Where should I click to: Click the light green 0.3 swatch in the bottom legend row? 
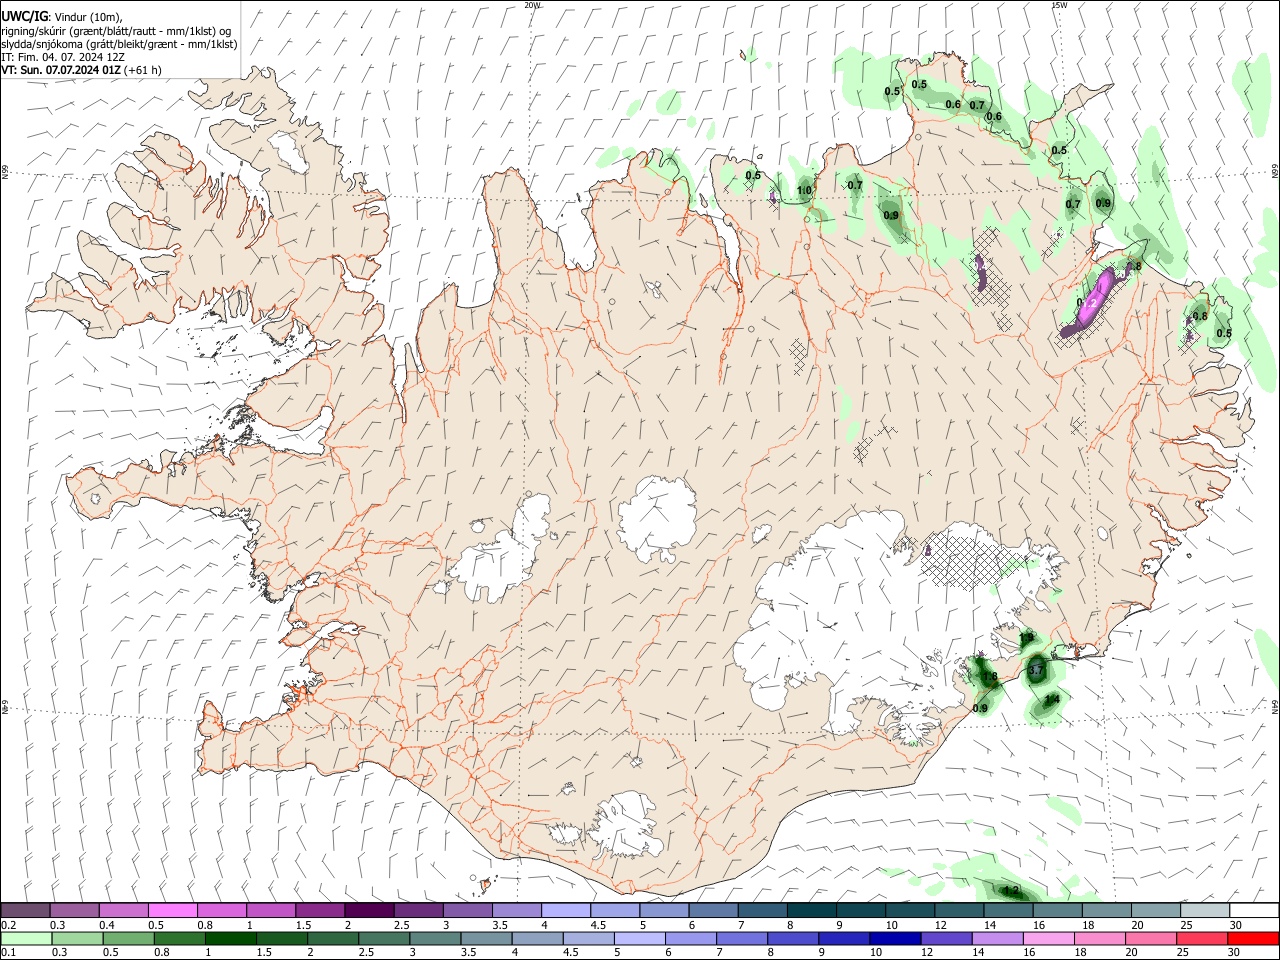(x=77, y=938)
